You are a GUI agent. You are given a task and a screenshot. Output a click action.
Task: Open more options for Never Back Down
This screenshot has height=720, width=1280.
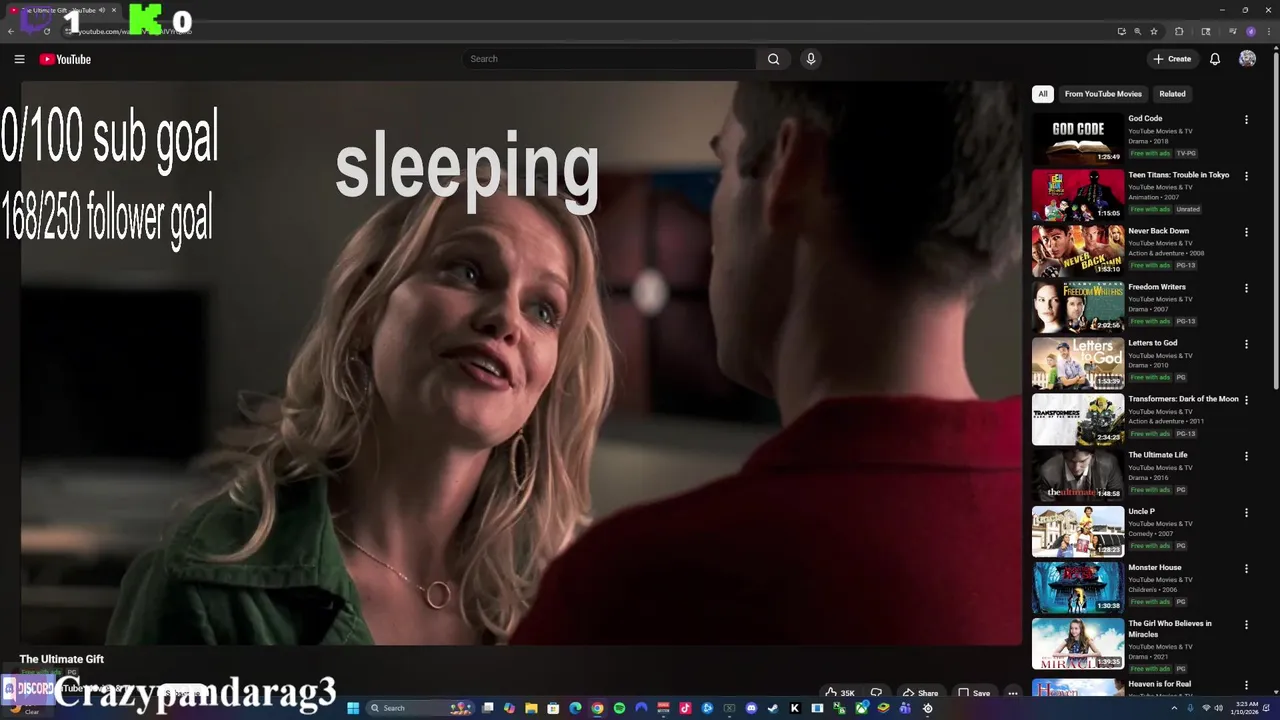click(1246, 232)
